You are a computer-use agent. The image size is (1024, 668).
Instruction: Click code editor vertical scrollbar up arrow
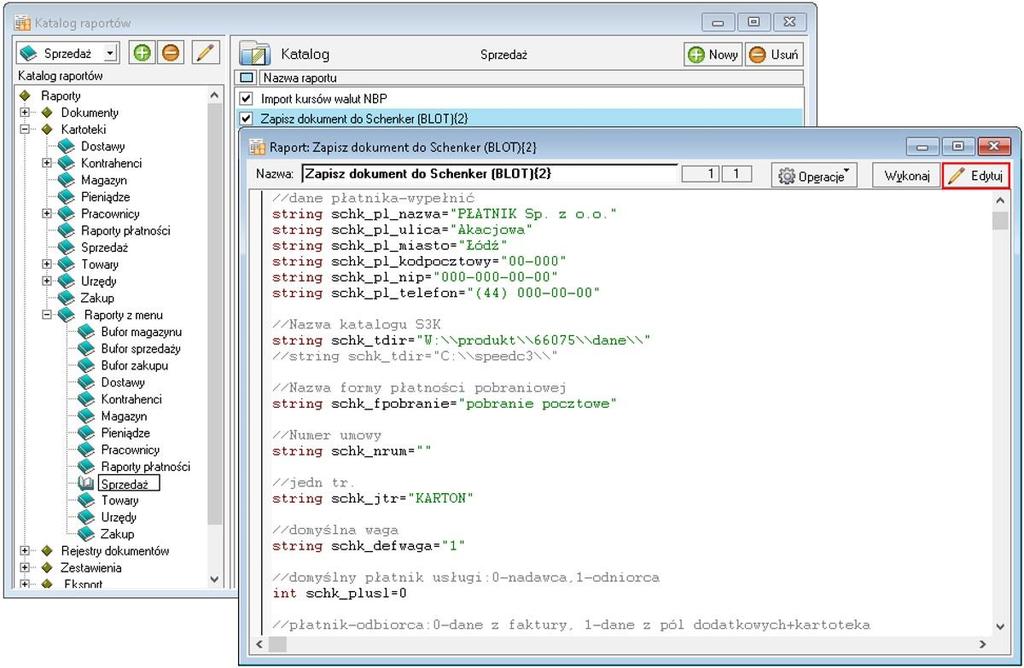click(1000, 200)
